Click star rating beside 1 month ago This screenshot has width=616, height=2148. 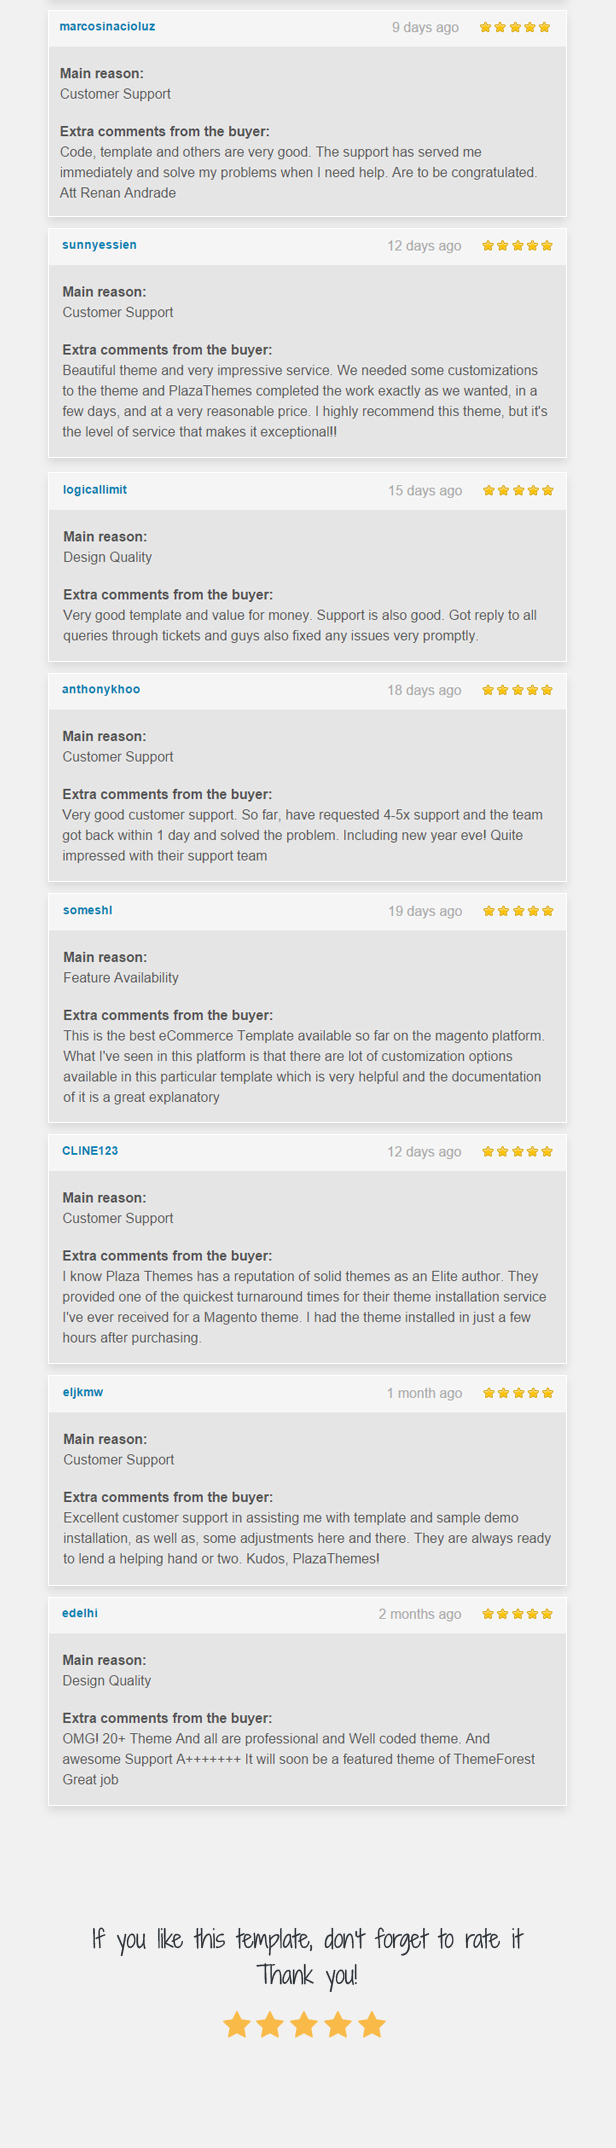[518, 1393]
